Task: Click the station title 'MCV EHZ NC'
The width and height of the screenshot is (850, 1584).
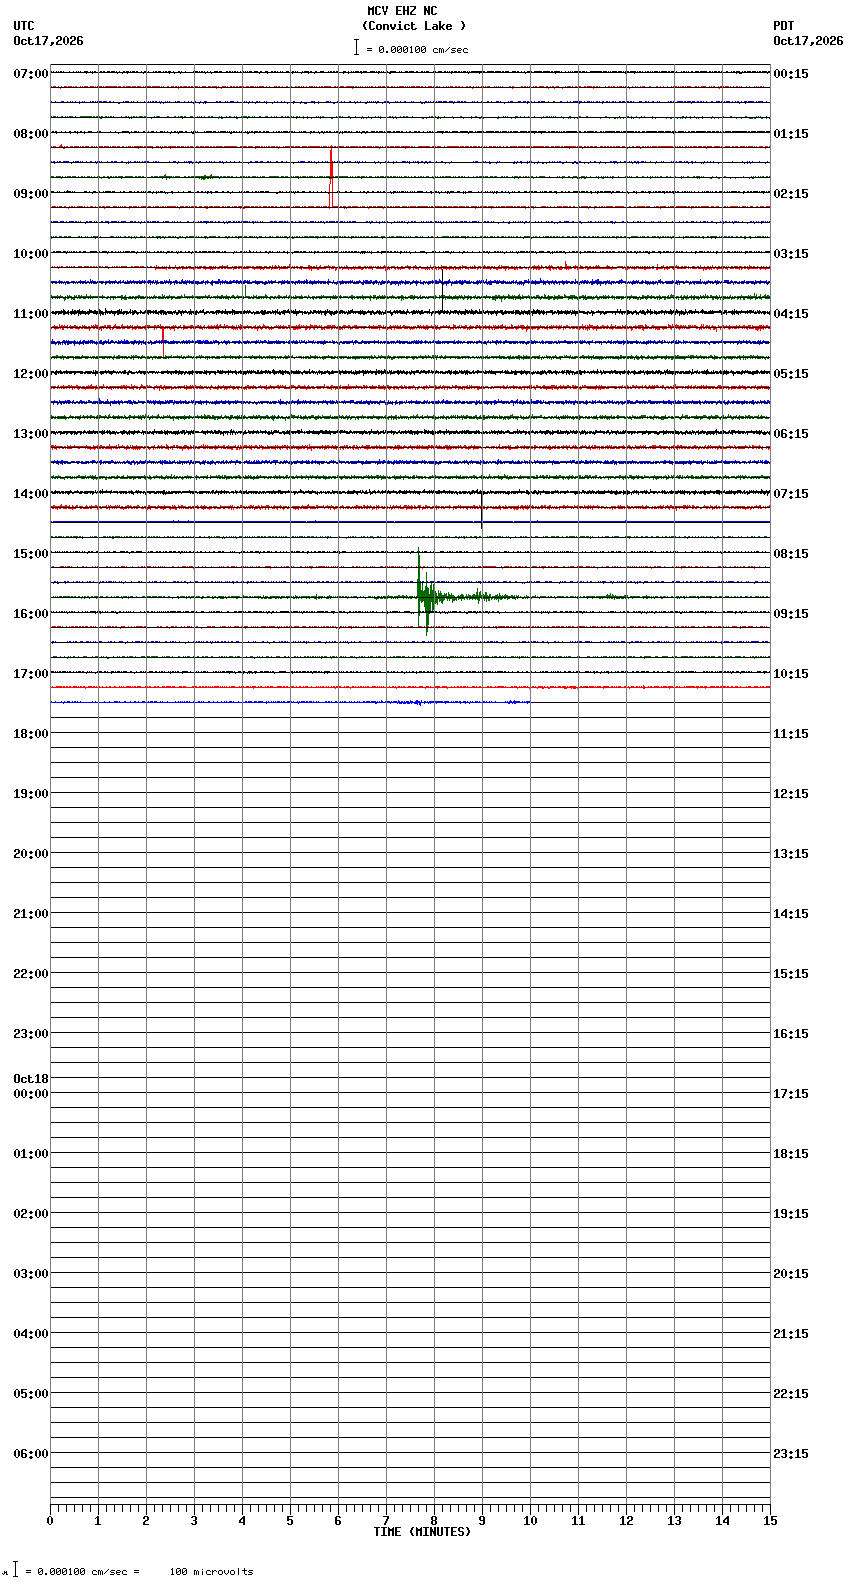Action: pyautogui.click(x=402, y=11)
